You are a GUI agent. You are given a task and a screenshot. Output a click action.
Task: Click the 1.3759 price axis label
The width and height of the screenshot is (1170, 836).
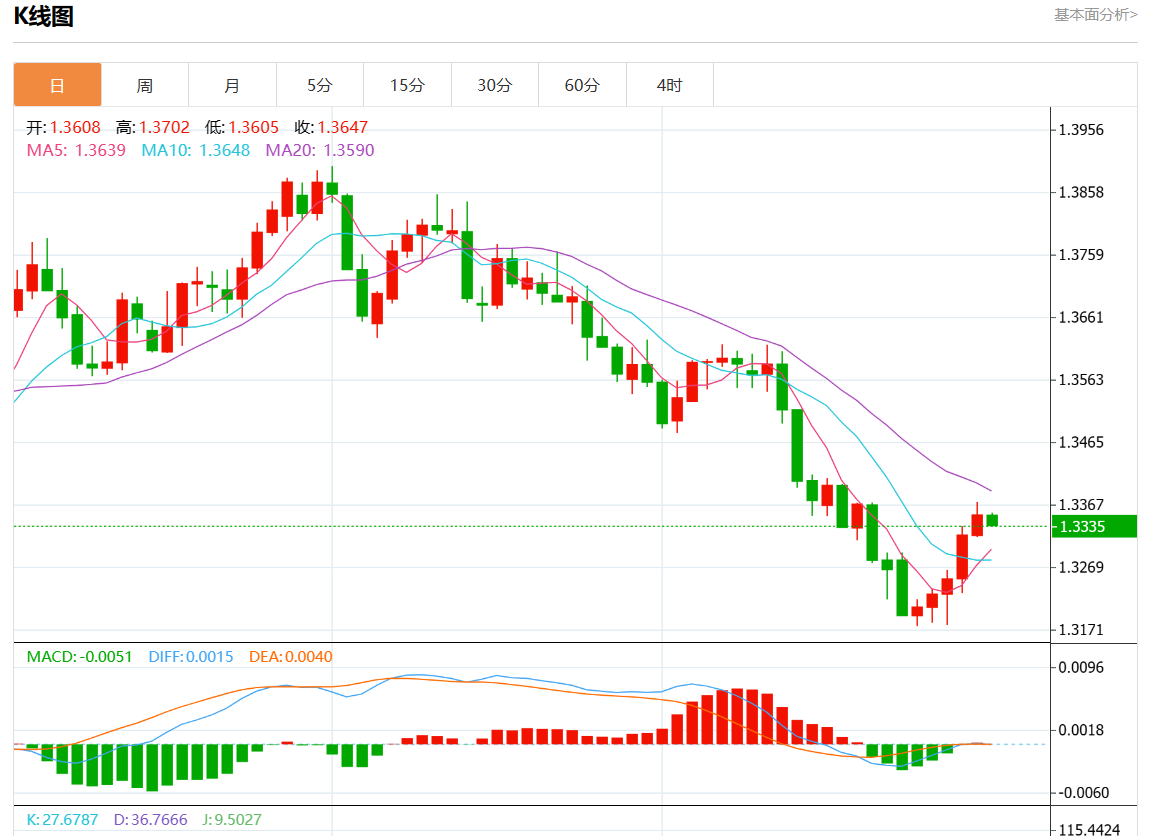pyautogui.click(x=1081, y=255)
